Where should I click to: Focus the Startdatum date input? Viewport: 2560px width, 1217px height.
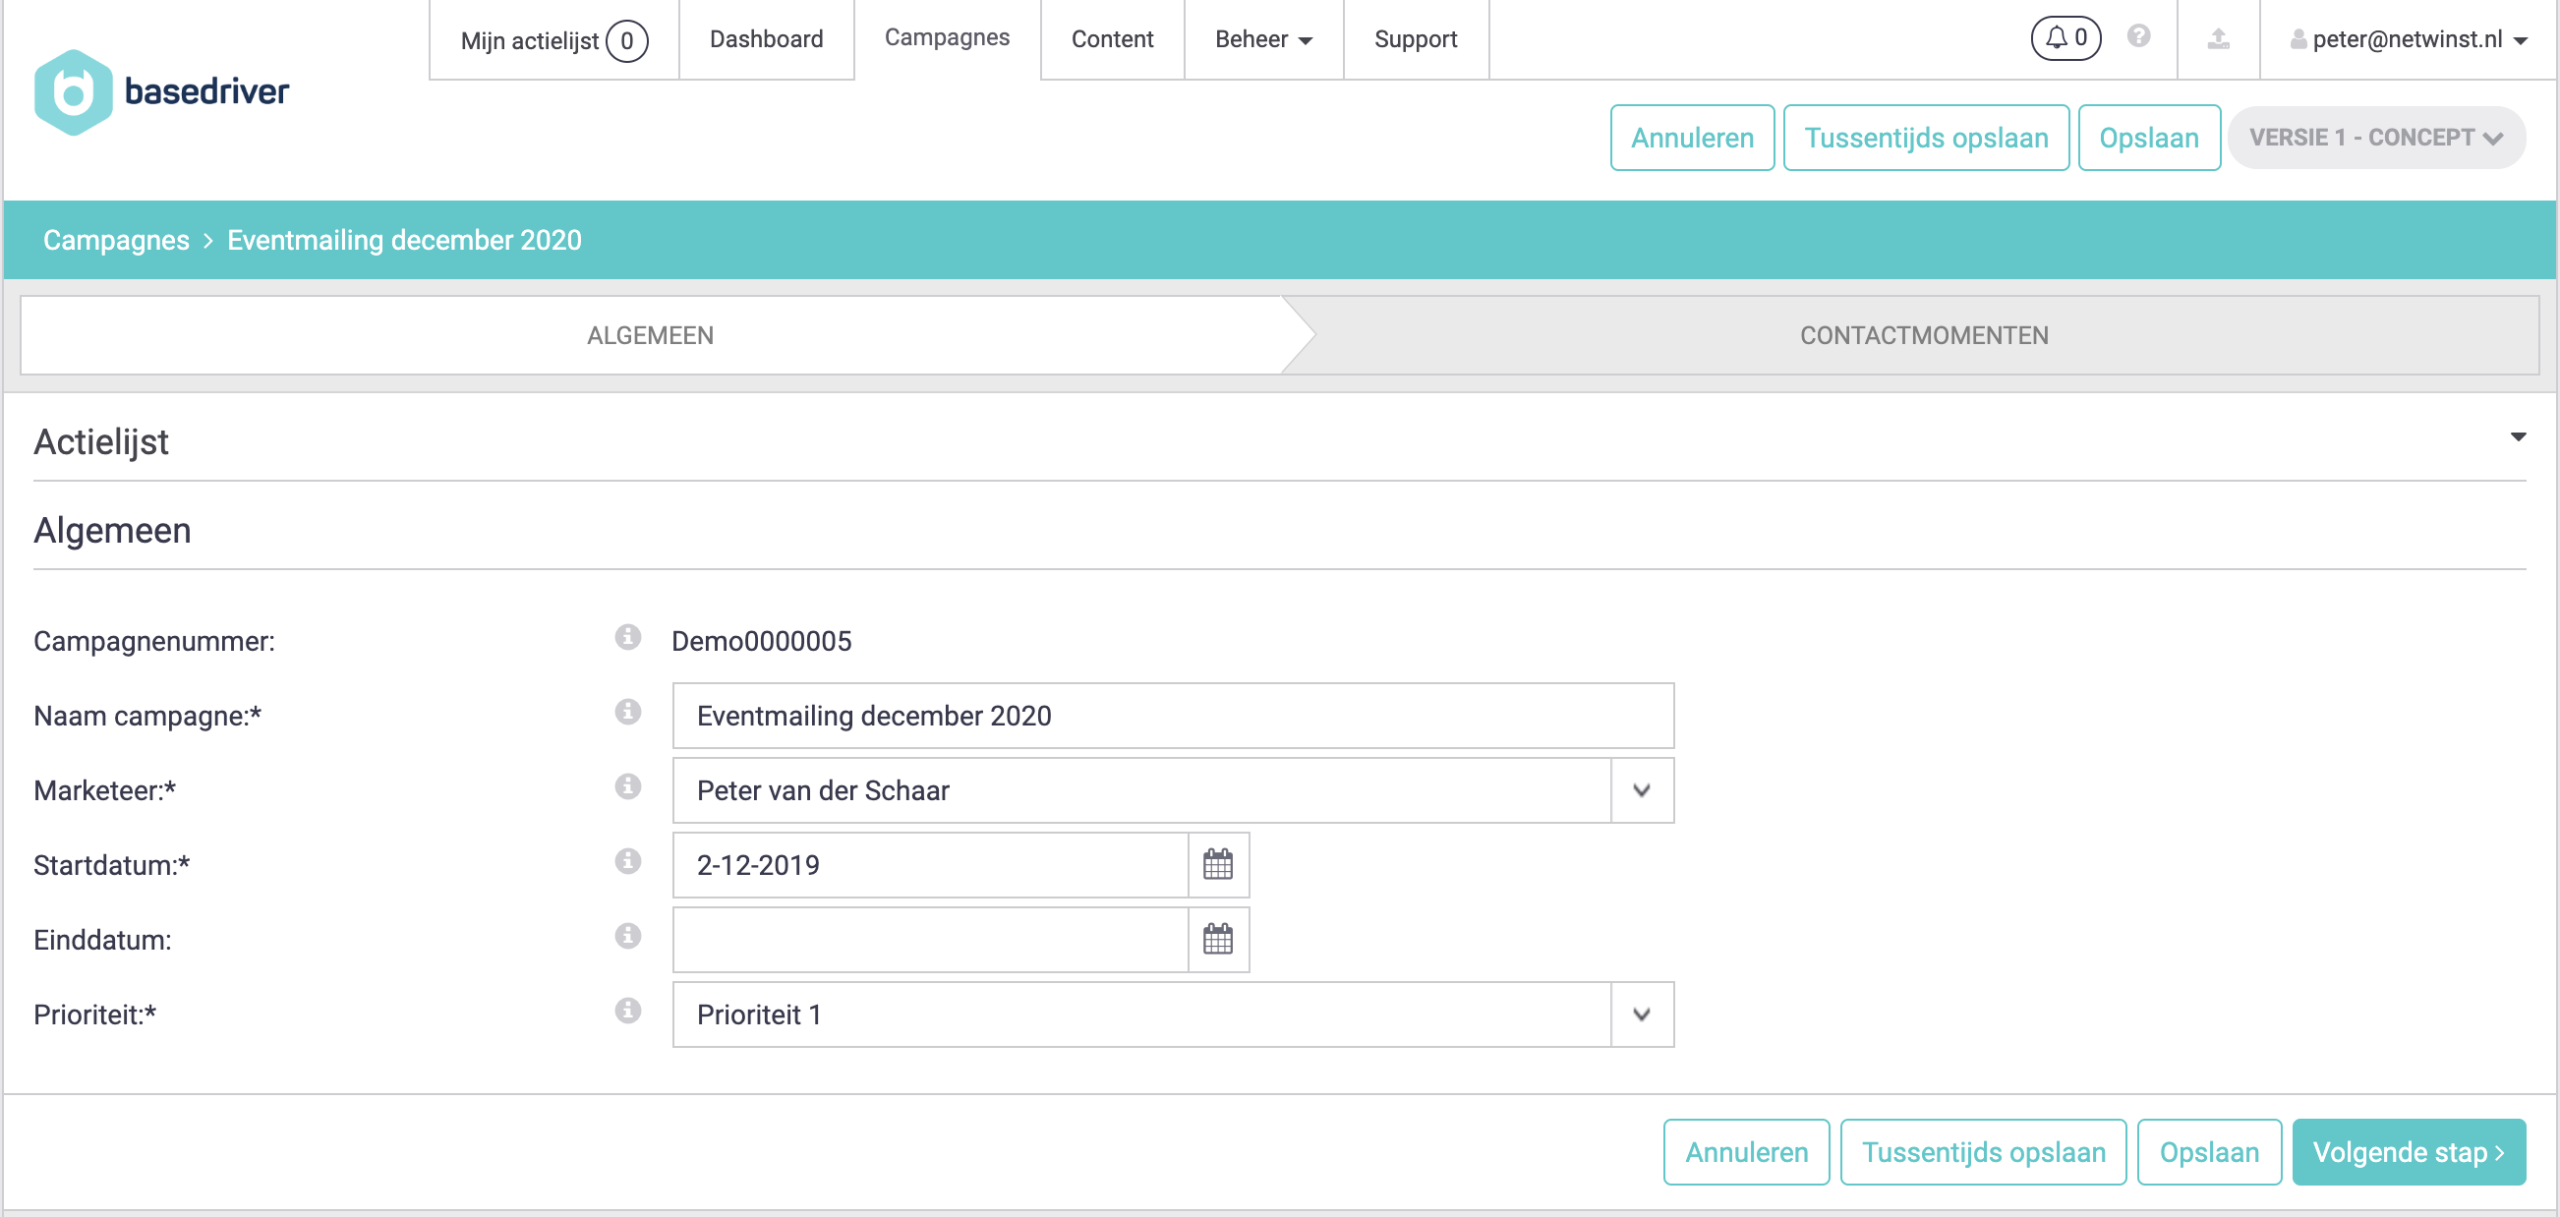(x=930, y=865)
